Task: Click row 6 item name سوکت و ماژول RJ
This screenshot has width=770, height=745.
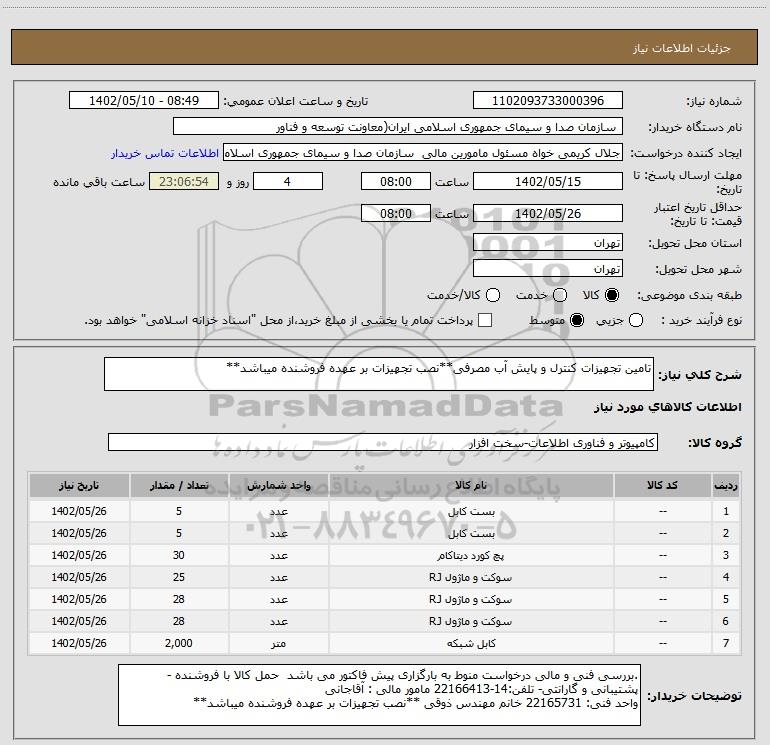Action: coord(471,621)
